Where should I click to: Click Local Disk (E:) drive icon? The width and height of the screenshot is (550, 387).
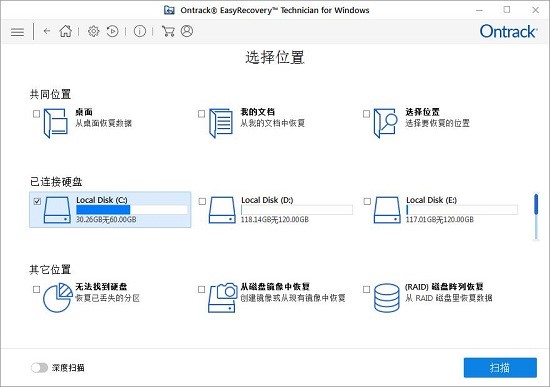[387, 210]
